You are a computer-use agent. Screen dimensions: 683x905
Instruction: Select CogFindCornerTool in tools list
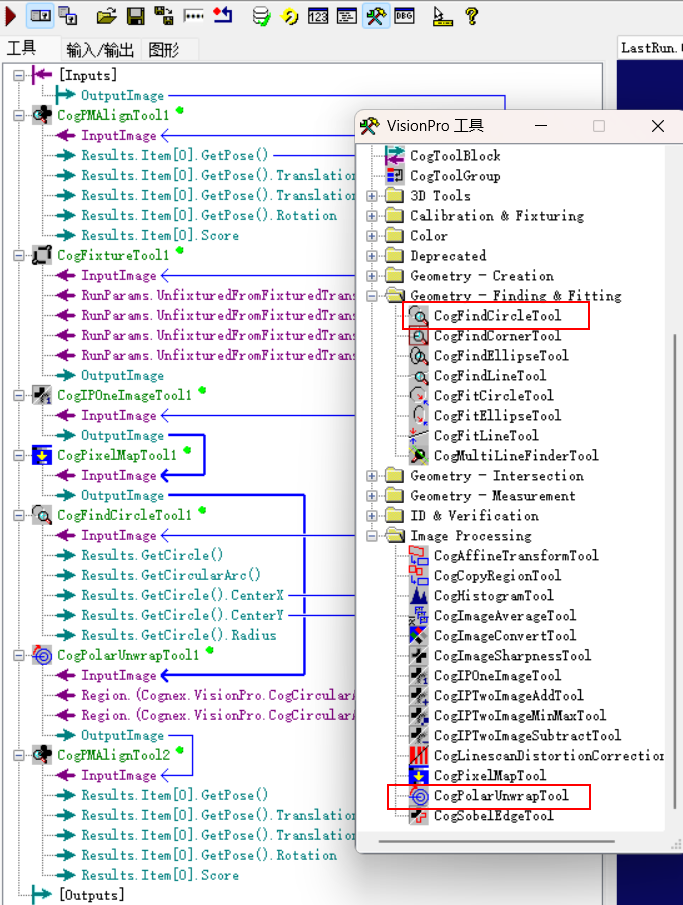pyautogui.click(x=497, y=335)
